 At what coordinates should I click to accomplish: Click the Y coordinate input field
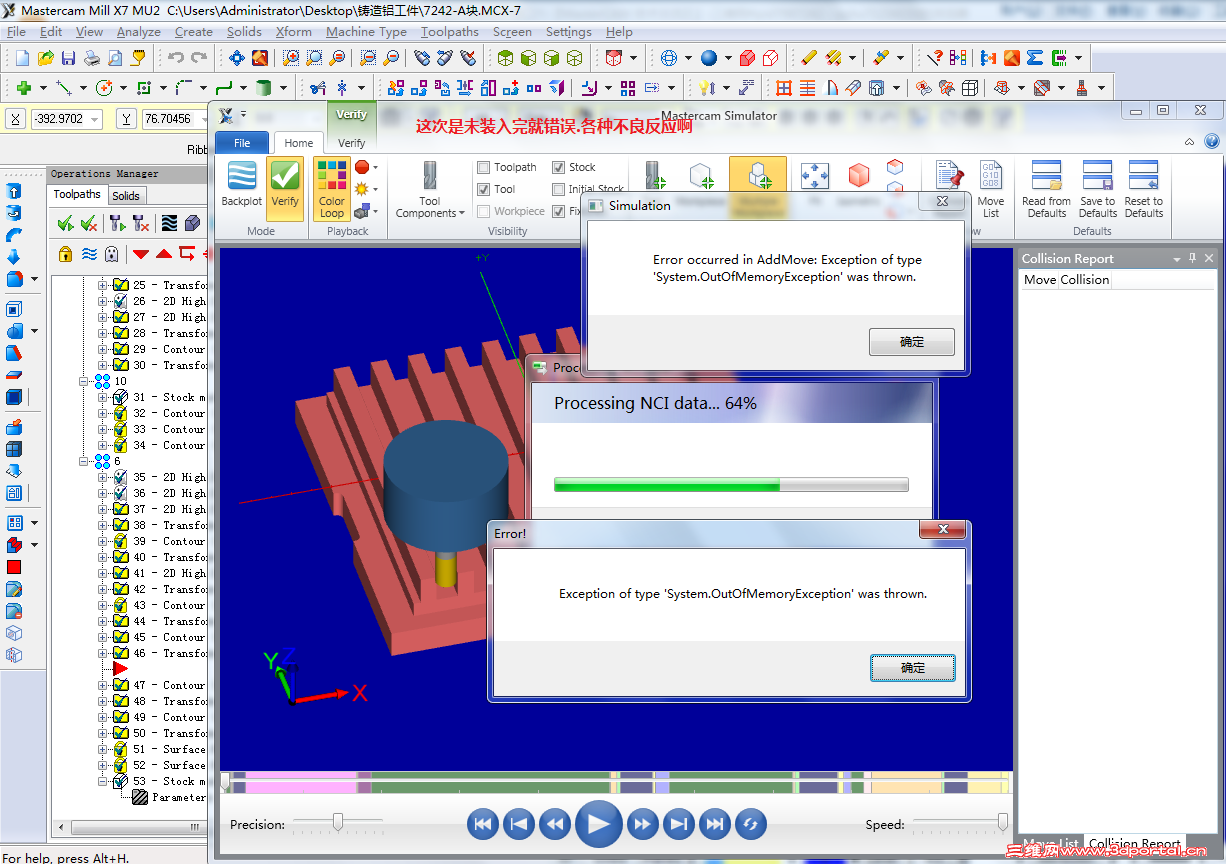[x=173, y=119]
